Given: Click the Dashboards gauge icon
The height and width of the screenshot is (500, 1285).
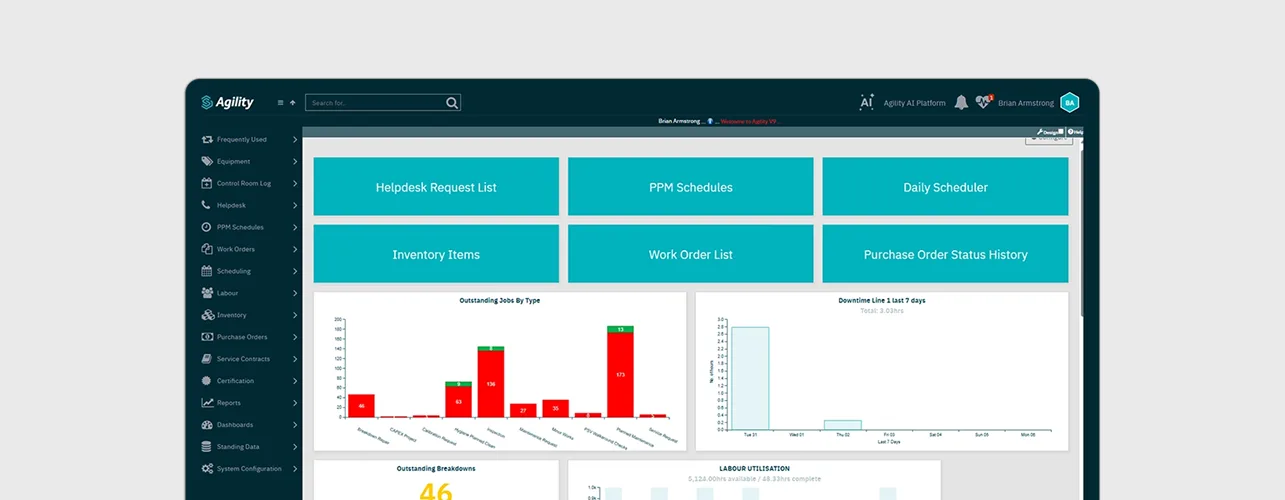Looking at the screenshot, I should [x=207, y=425].
